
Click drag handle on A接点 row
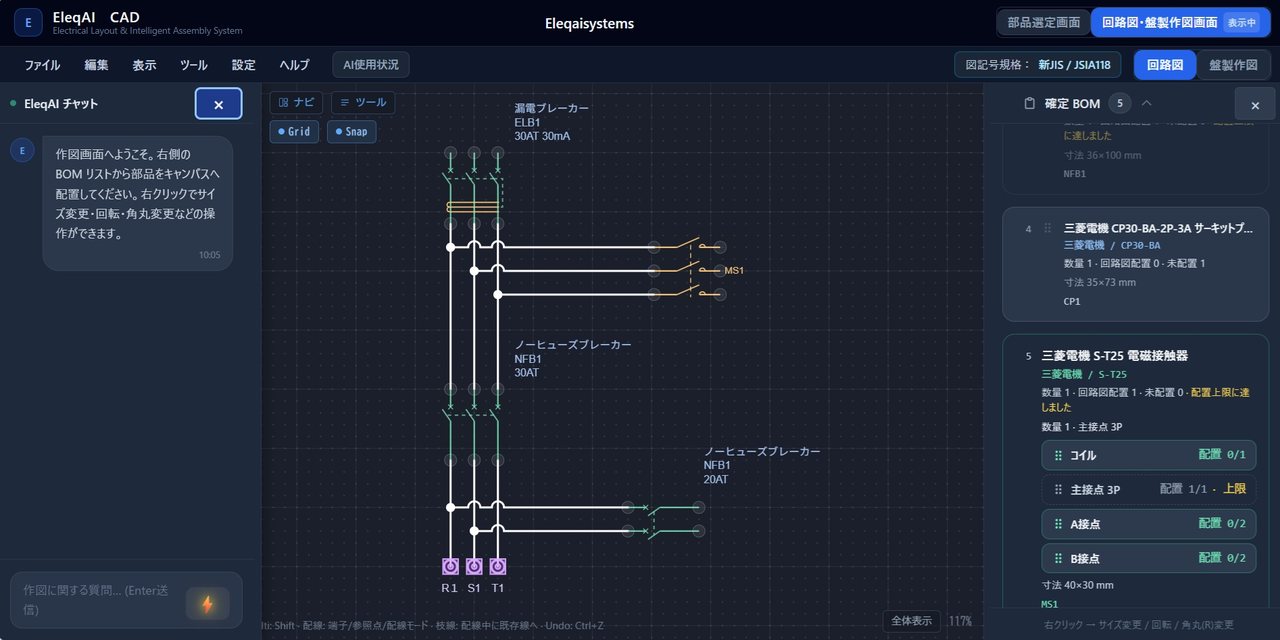pyautogui.click(x=1058, y=524)
